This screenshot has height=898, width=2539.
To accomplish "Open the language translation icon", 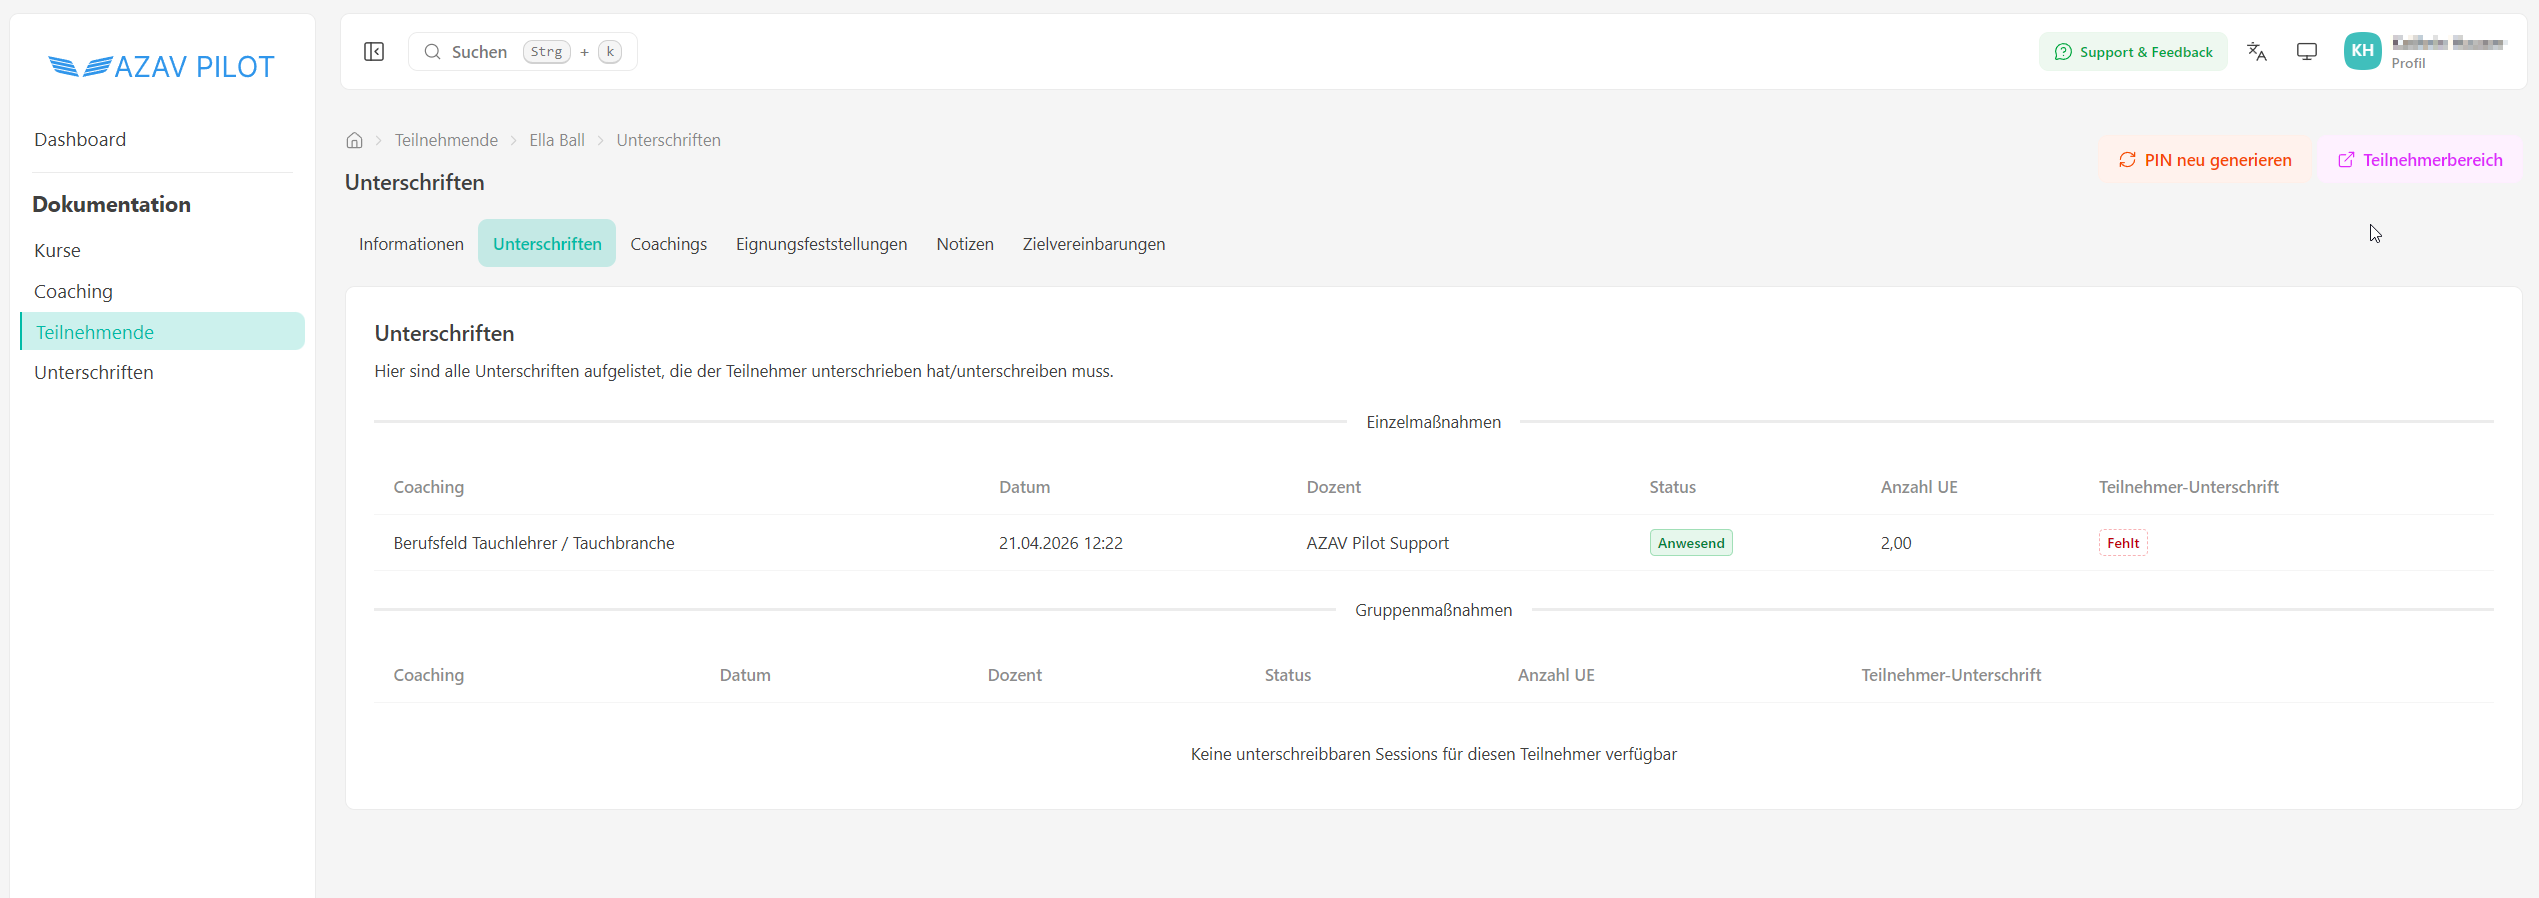I will coord(2257,52).
